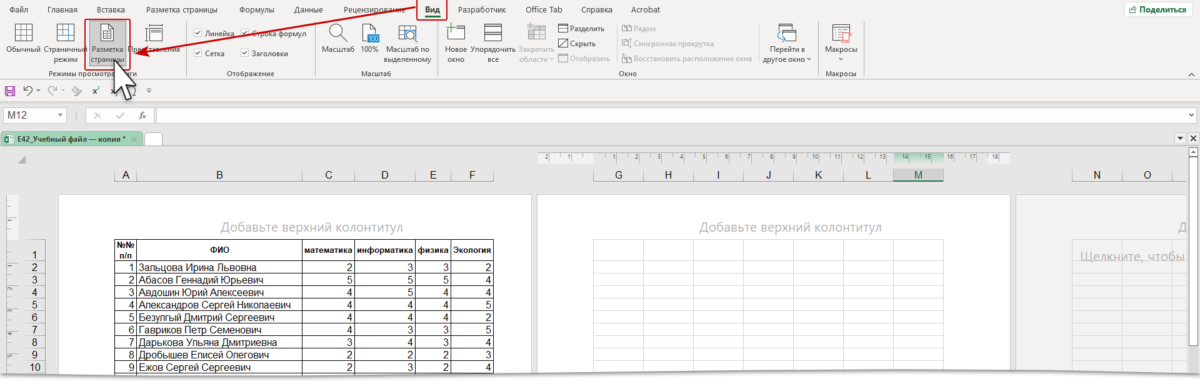
Task: Set zoom to 100%
Action: click(369, 40)
